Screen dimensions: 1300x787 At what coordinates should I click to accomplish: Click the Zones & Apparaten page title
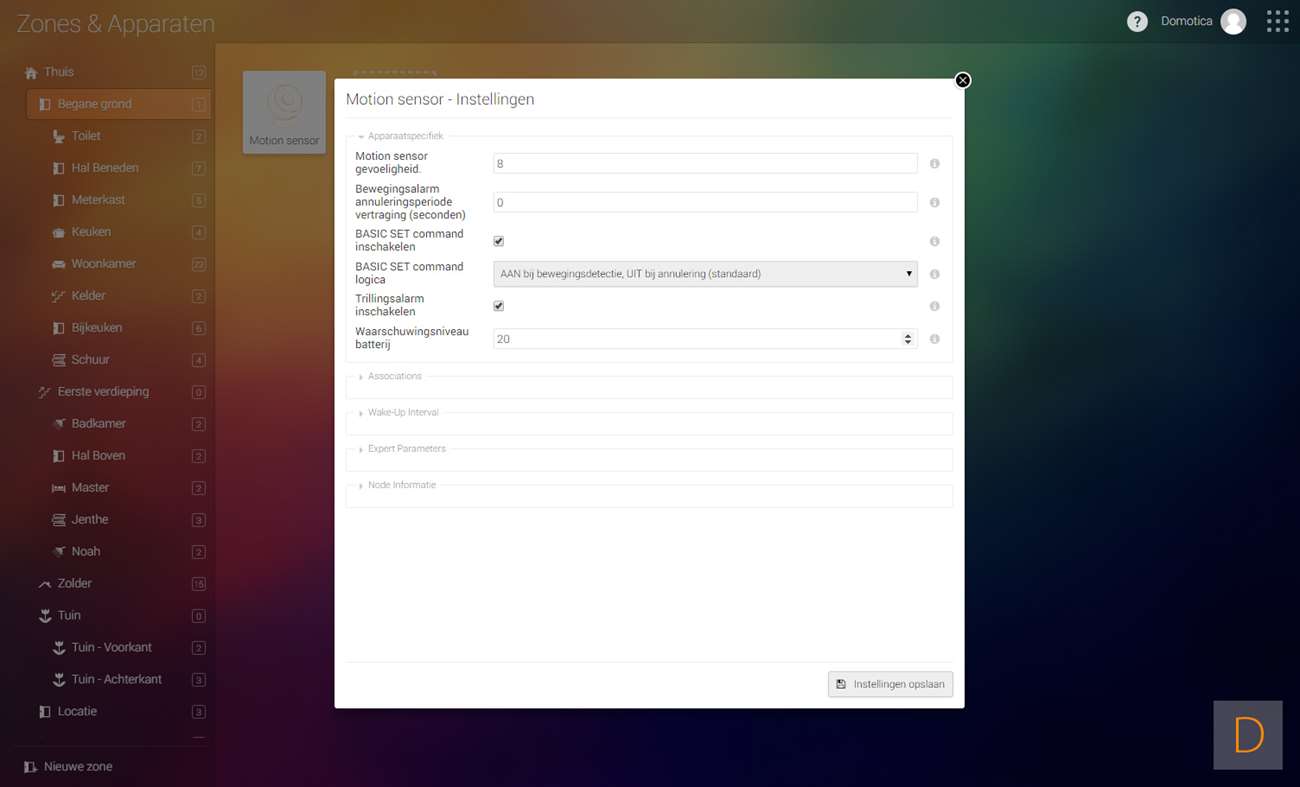click(116, 24)
